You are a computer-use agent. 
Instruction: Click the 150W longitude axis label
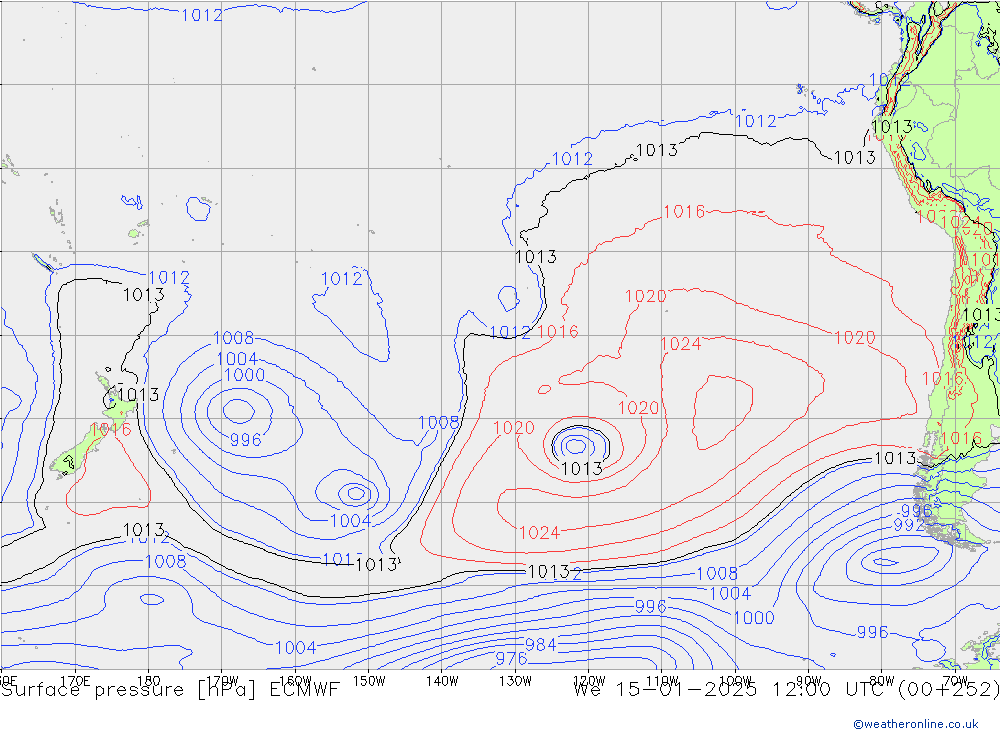(x=368, y=681)
